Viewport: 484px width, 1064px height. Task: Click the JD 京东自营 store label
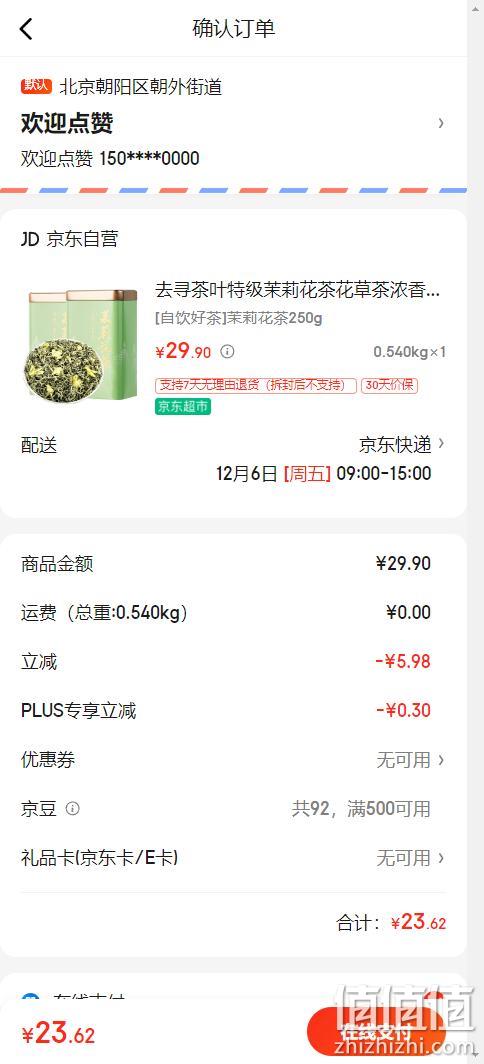click(70, 239)
